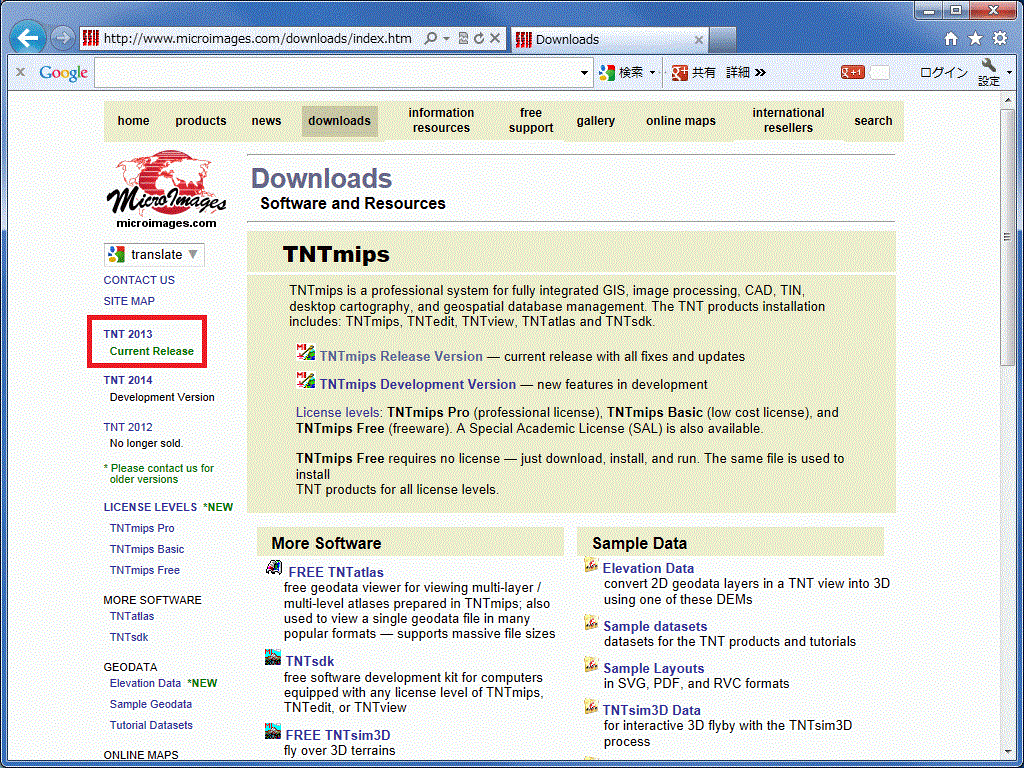Click the page vertical scrollbar thumb
Viewport: 1024px width, 768px height.
pos(1007,237)
